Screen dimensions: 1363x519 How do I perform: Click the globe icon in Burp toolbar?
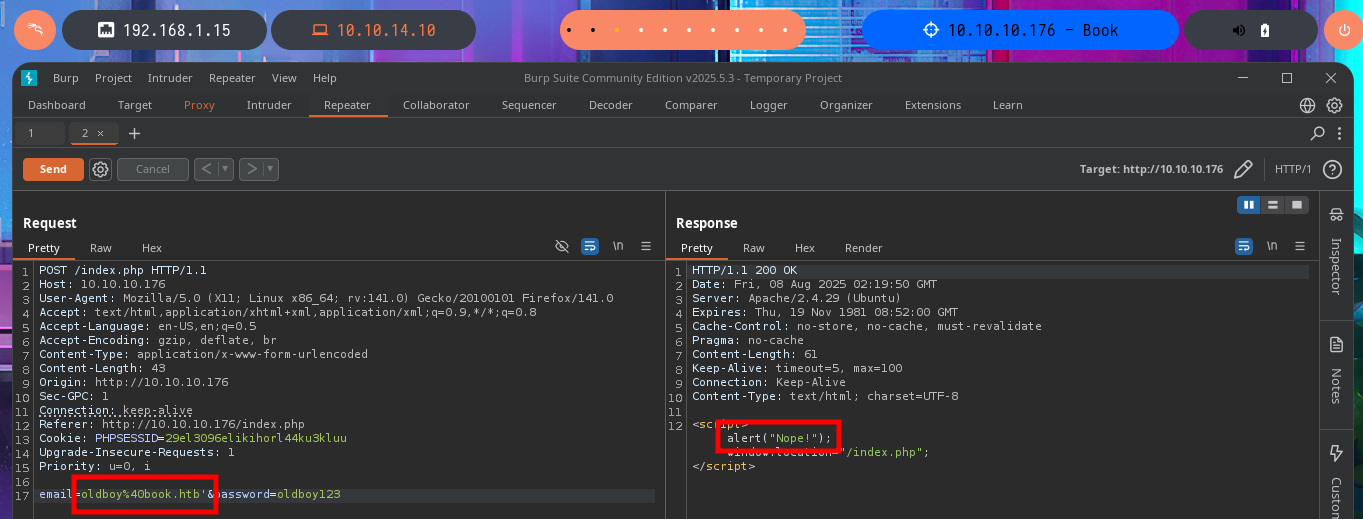[x=1307, y=105]
